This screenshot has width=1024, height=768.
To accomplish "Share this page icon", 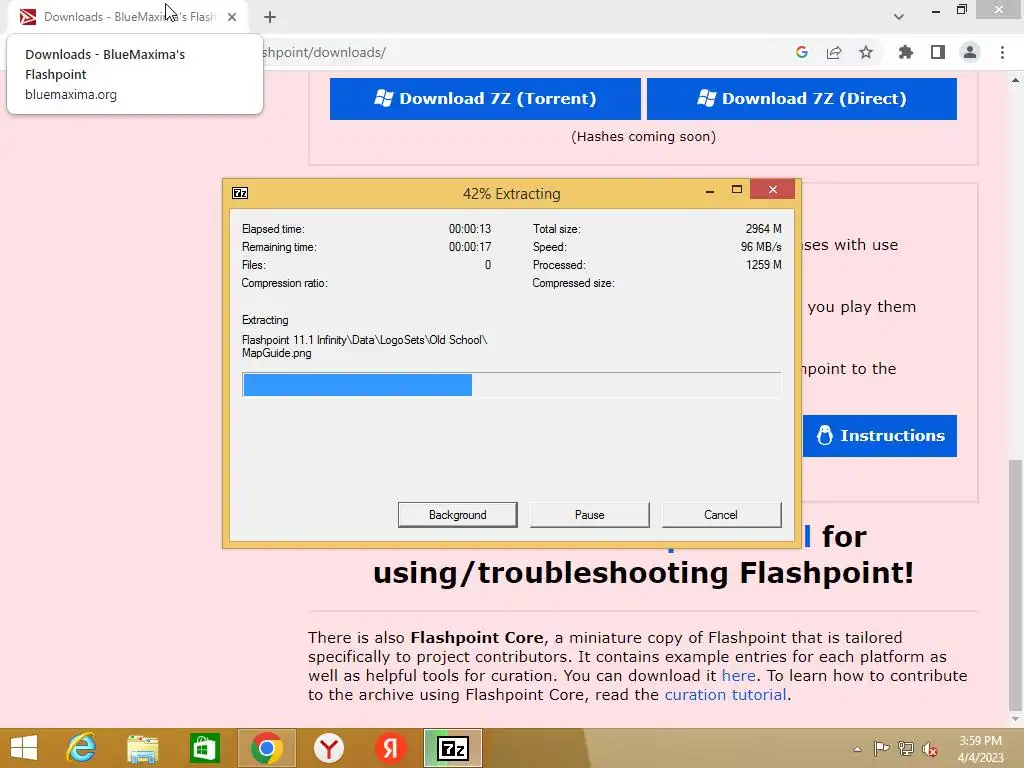I will tap(834, 52).
